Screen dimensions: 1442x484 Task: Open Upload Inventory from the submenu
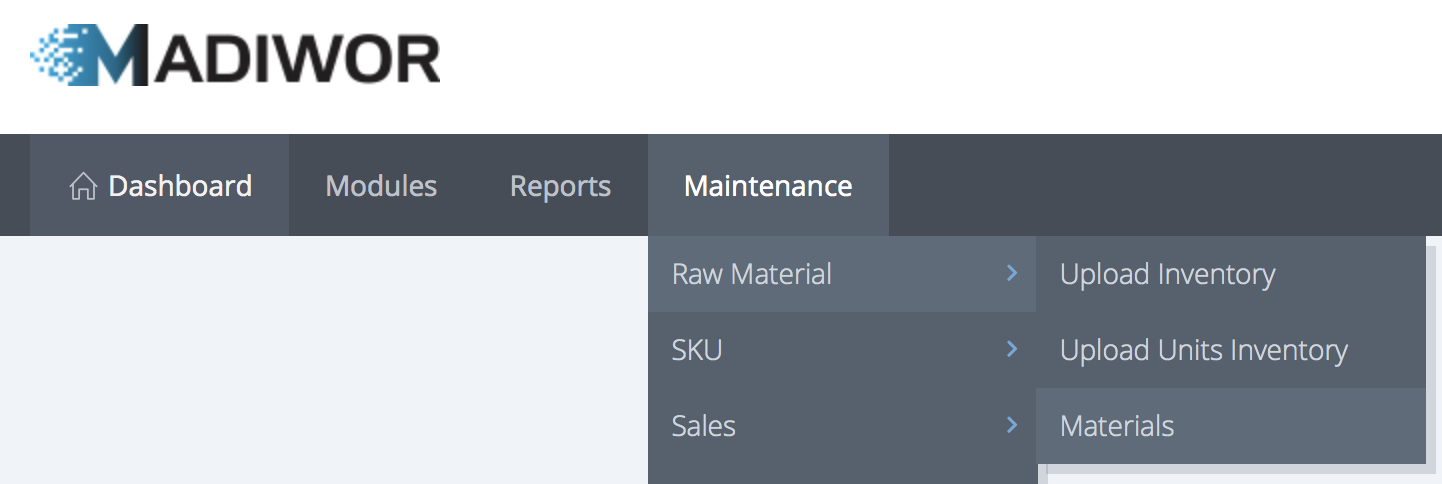[x=1167, y=274]
